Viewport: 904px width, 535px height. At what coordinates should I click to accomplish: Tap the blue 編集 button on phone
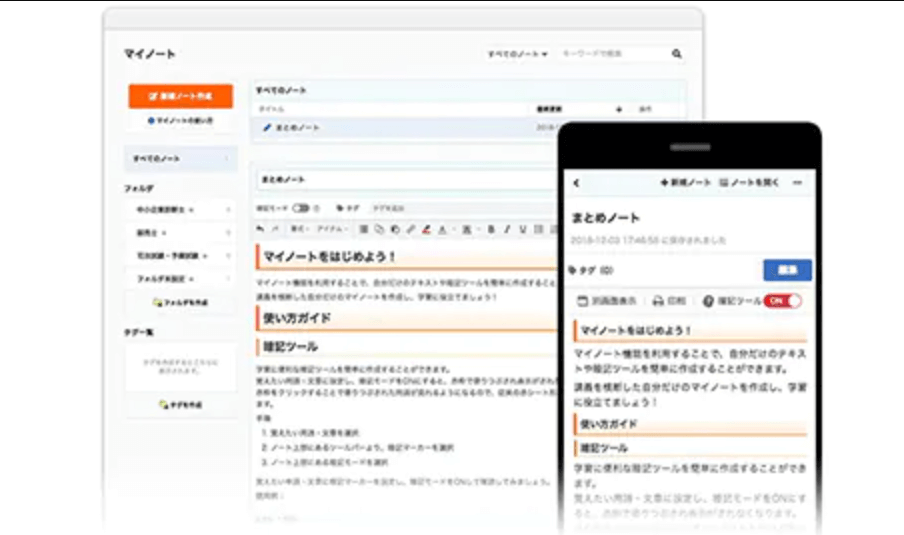(787, 270)
